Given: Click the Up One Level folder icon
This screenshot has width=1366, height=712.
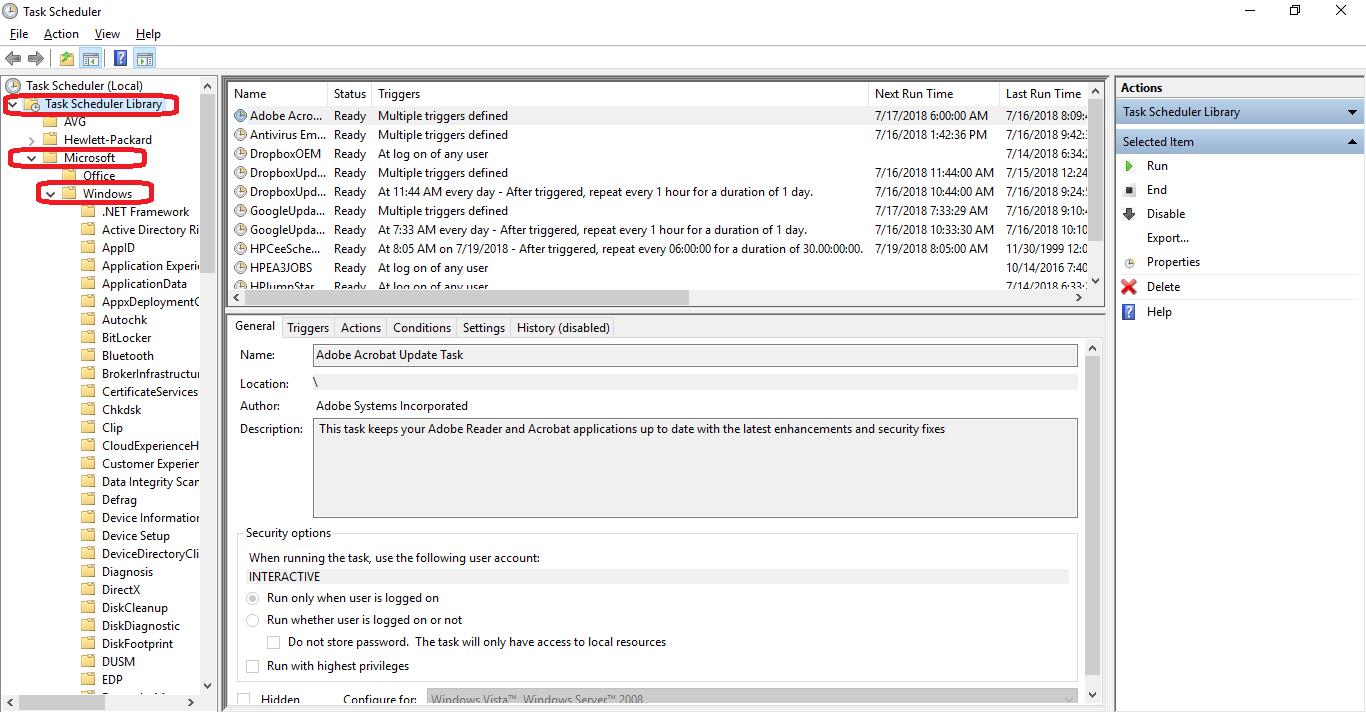Looking at the screenshot, I should [x=66, y=59].
